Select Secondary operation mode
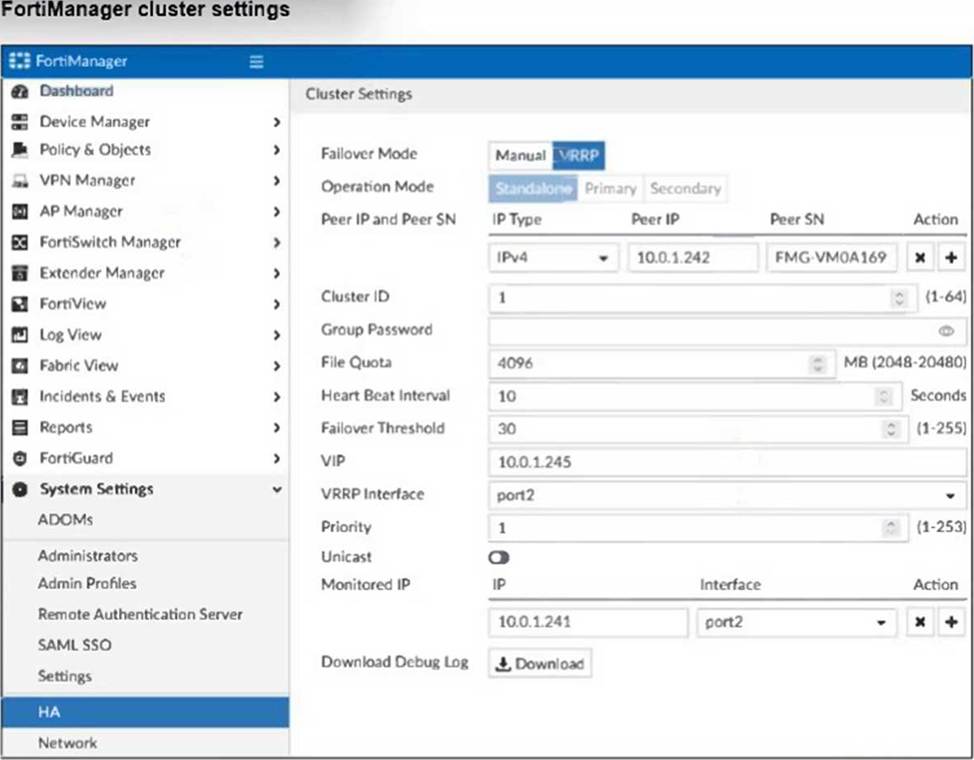The image size is (974, 760). tap(685, 188)
